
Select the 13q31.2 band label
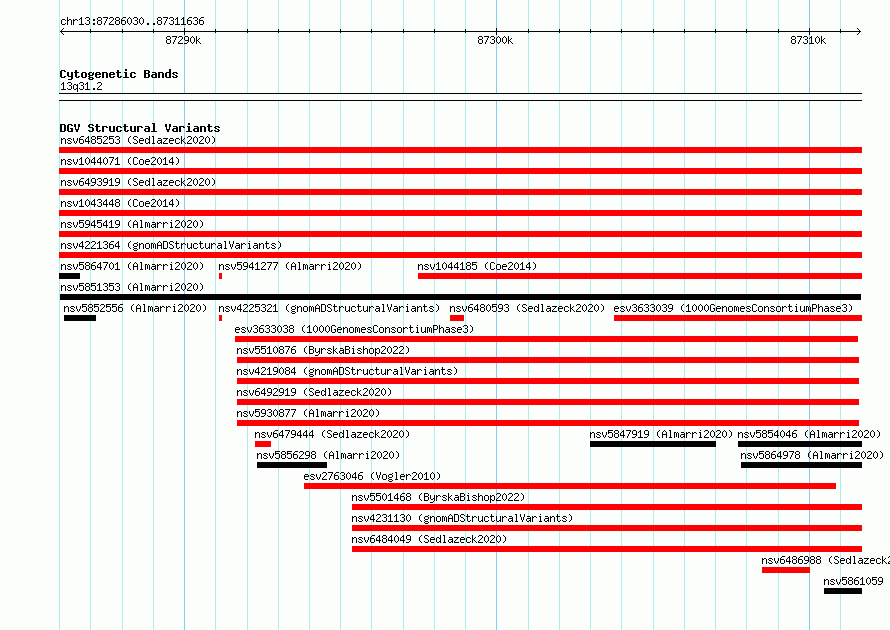click(x=81, y=86)
